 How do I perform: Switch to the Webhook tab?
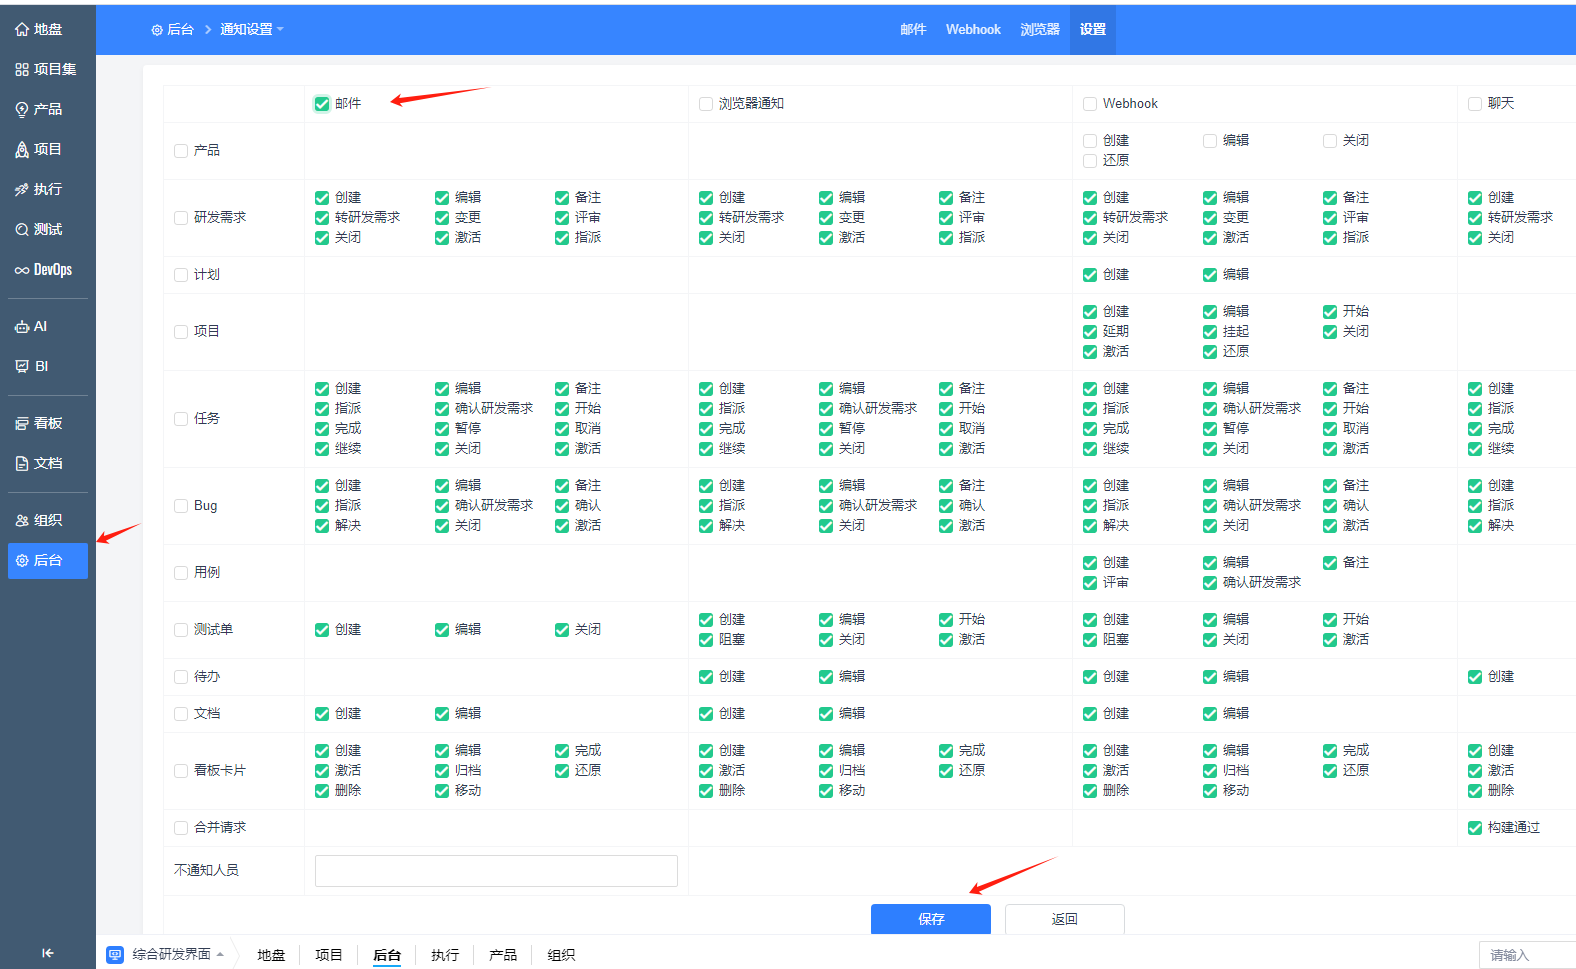(x=973, y=30)
